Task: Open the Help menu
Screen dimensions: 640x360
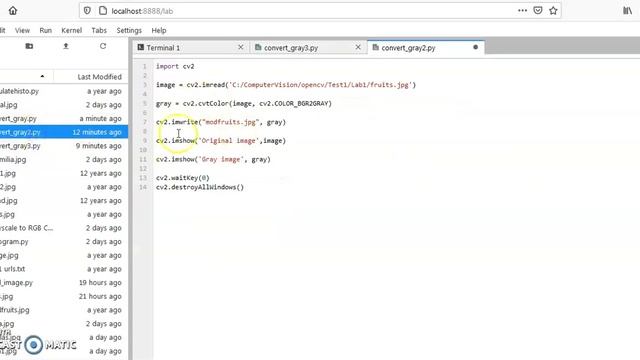Action: click(x=159, y=30)
